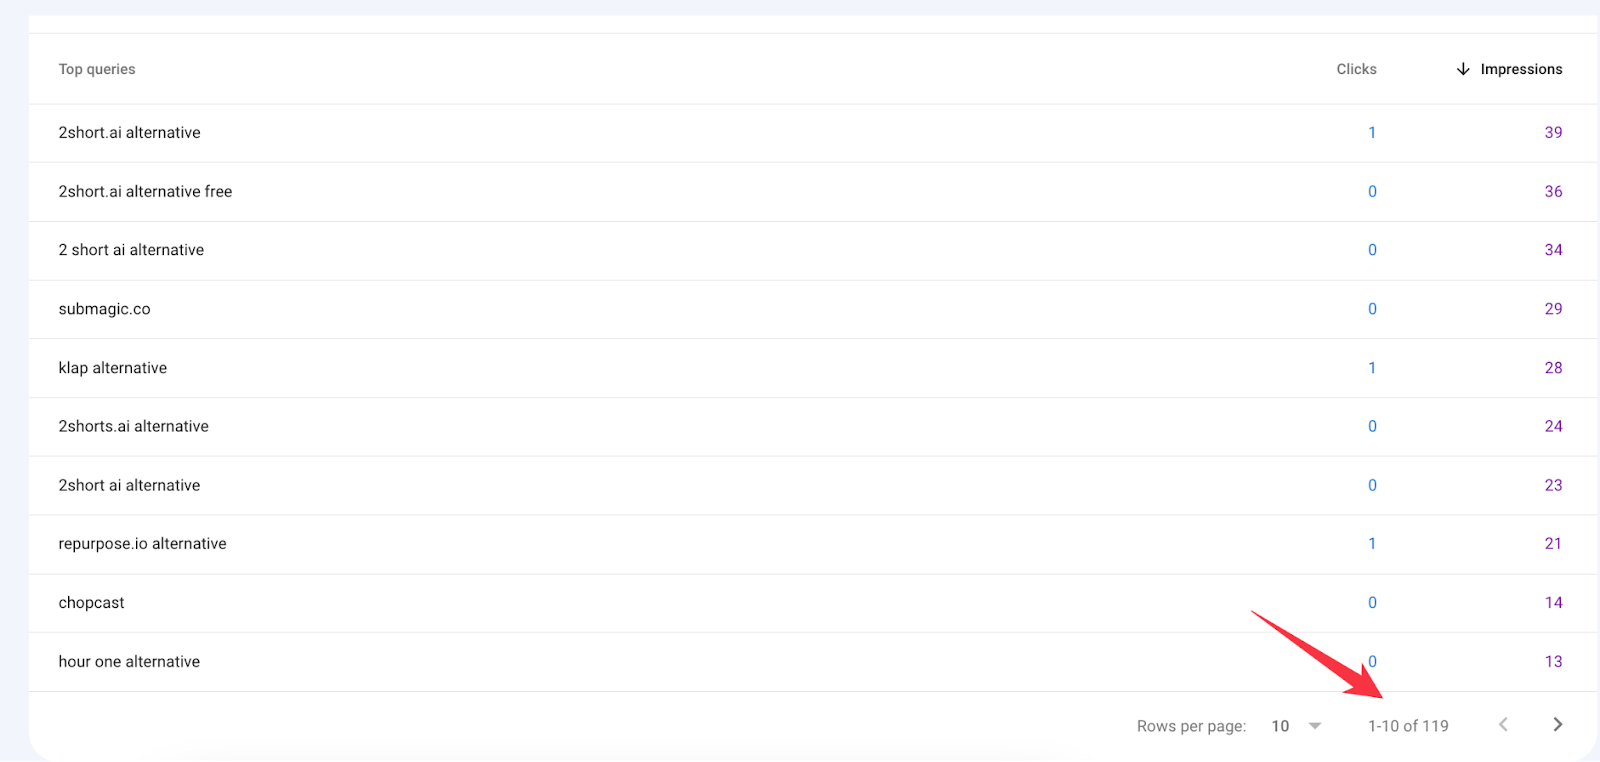The image size is (1600, 762).
Task: Open the Rows per page dropdown
Action: click(1296, 726)
